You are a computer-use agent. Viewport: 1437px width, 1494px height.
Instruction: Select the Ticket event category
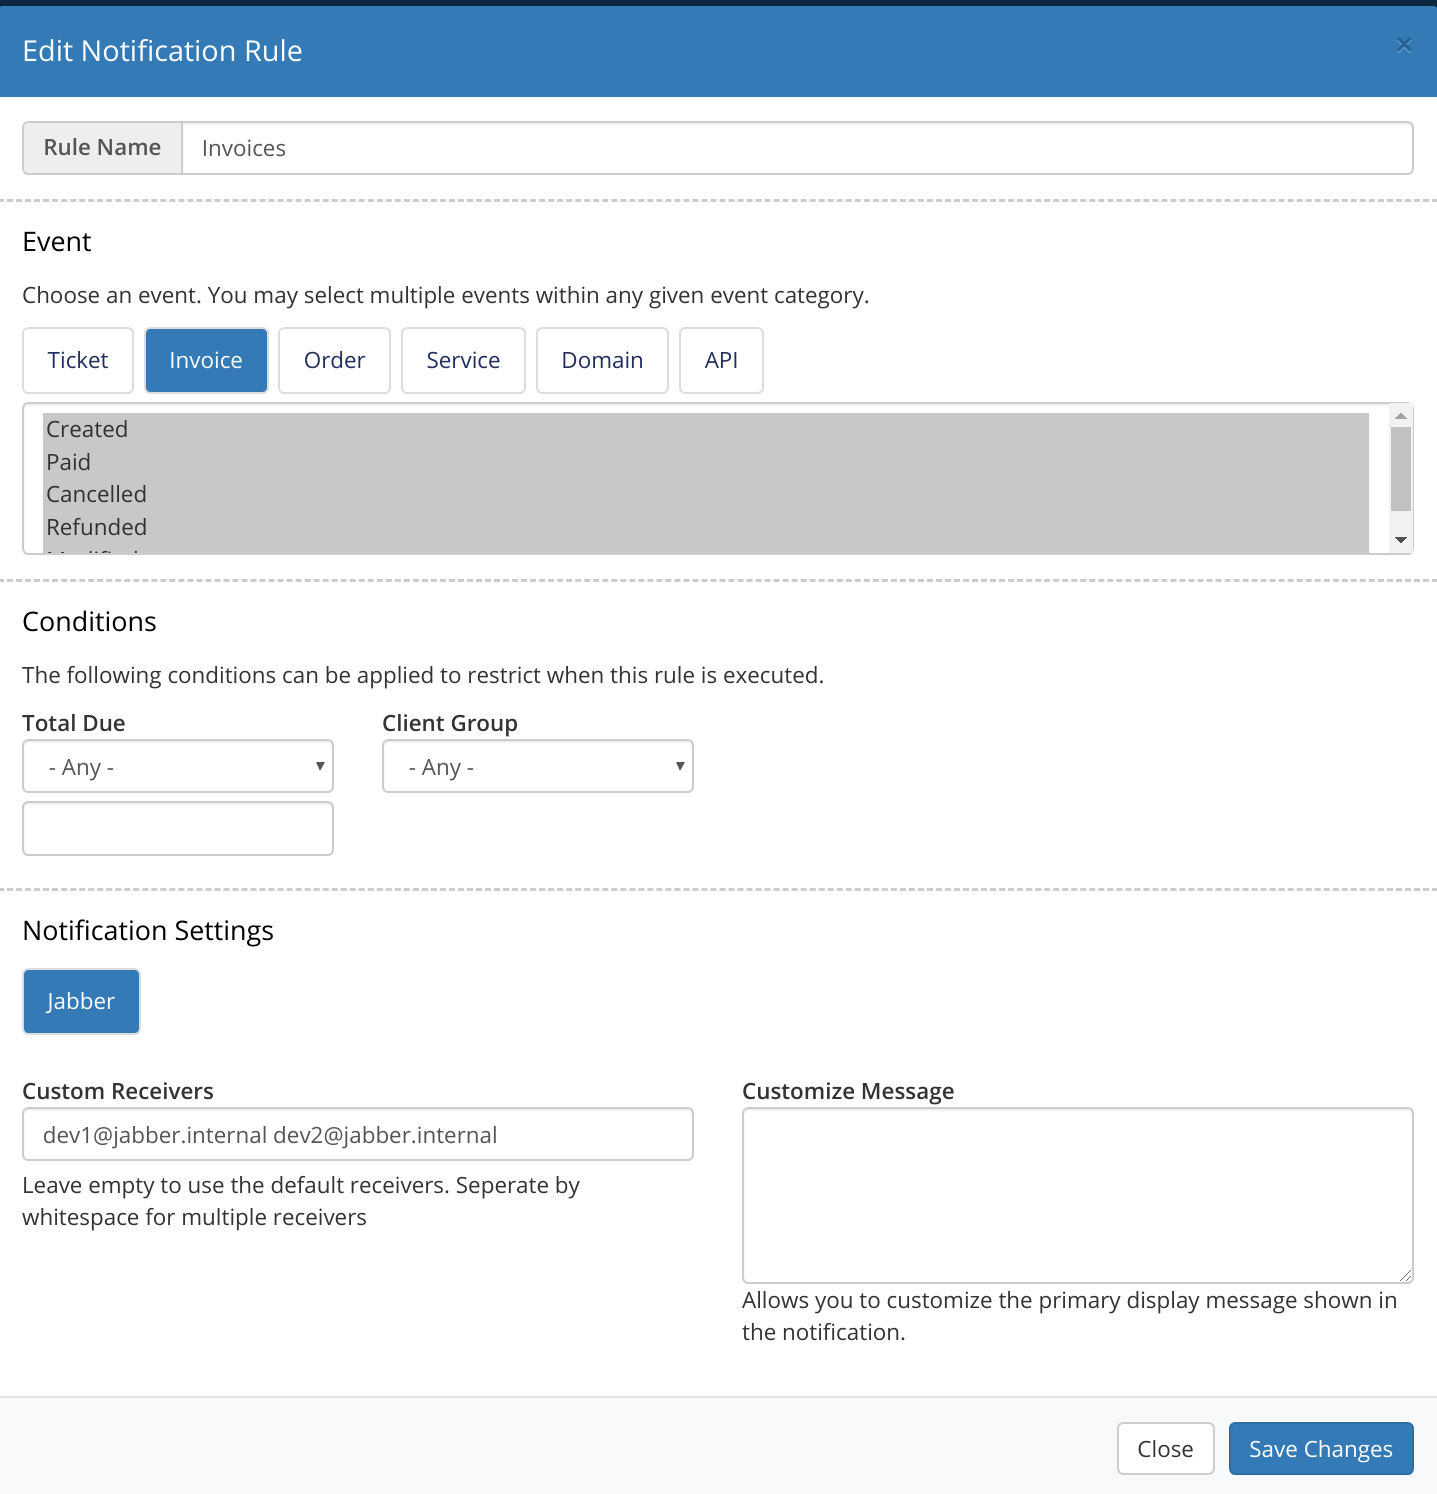tap(78, 360)
